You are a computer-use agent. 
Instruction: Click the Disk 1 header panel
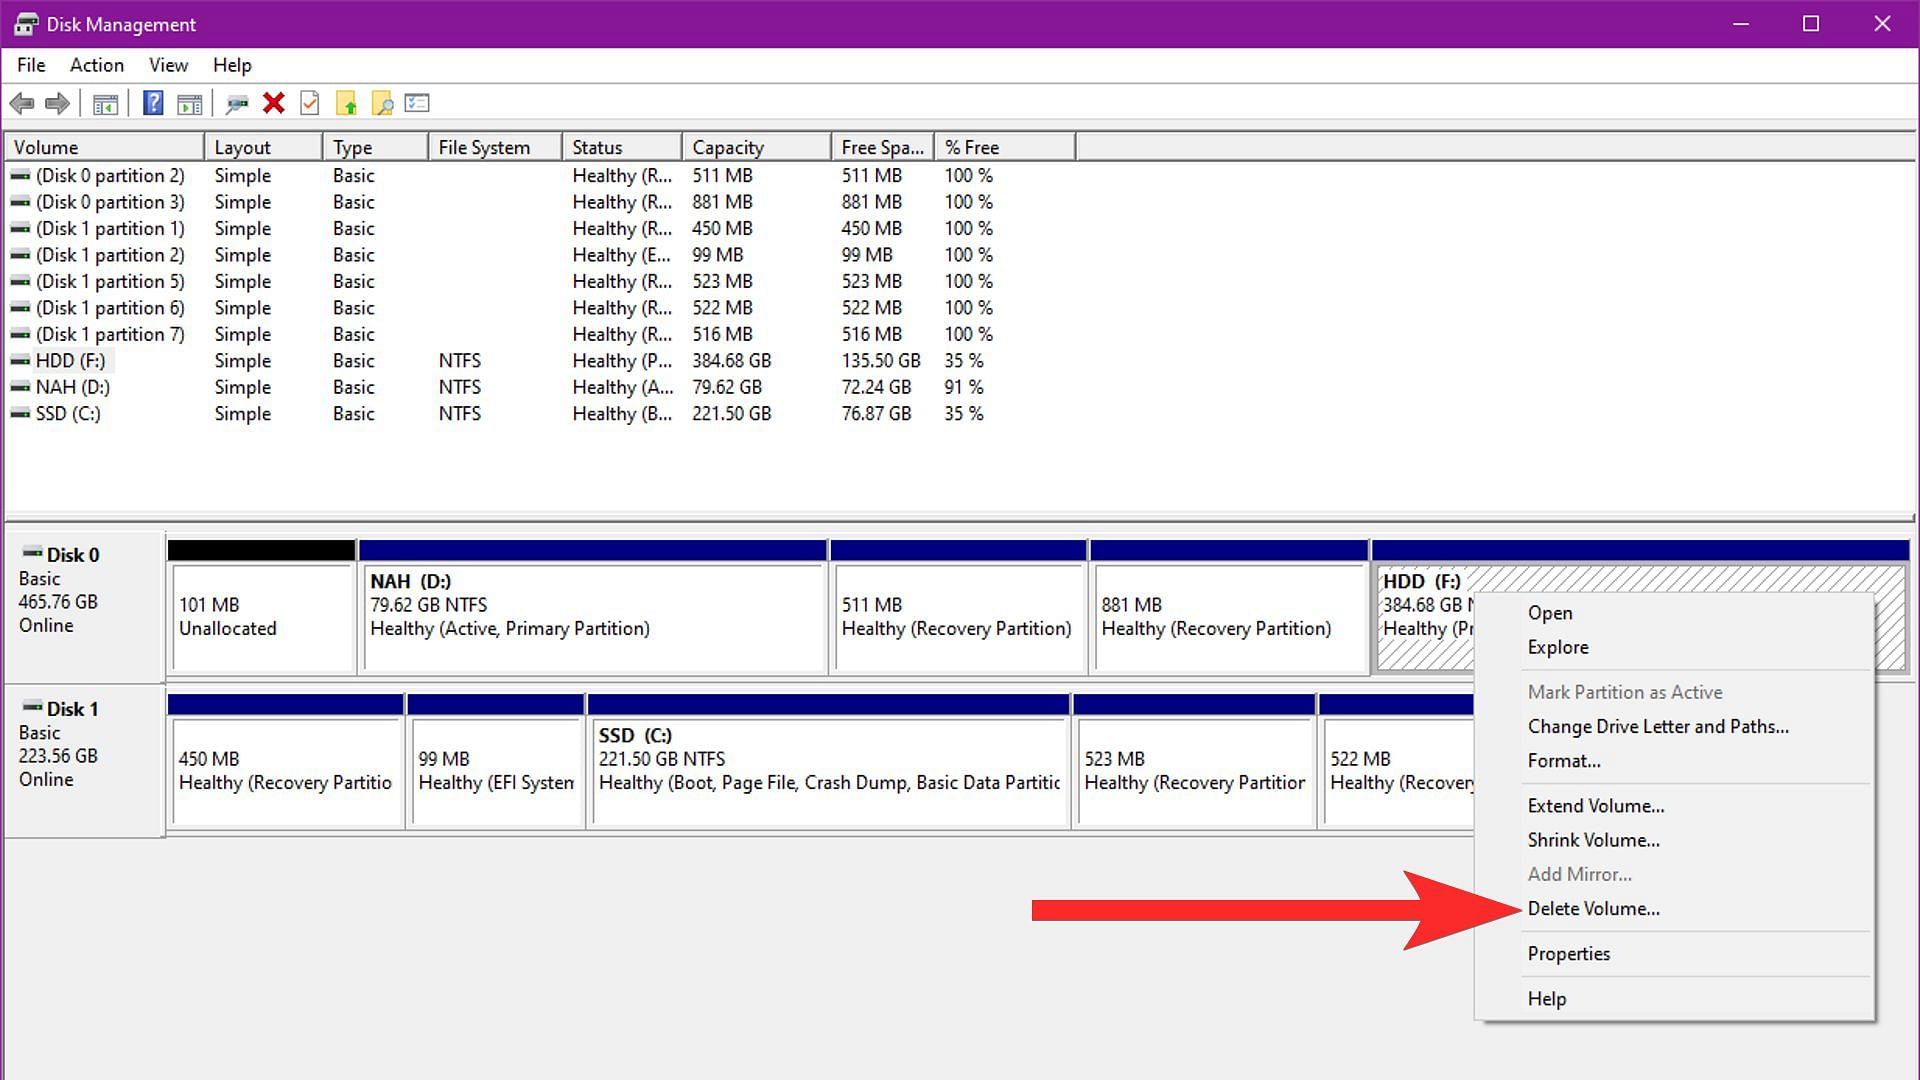coord(85,761)
